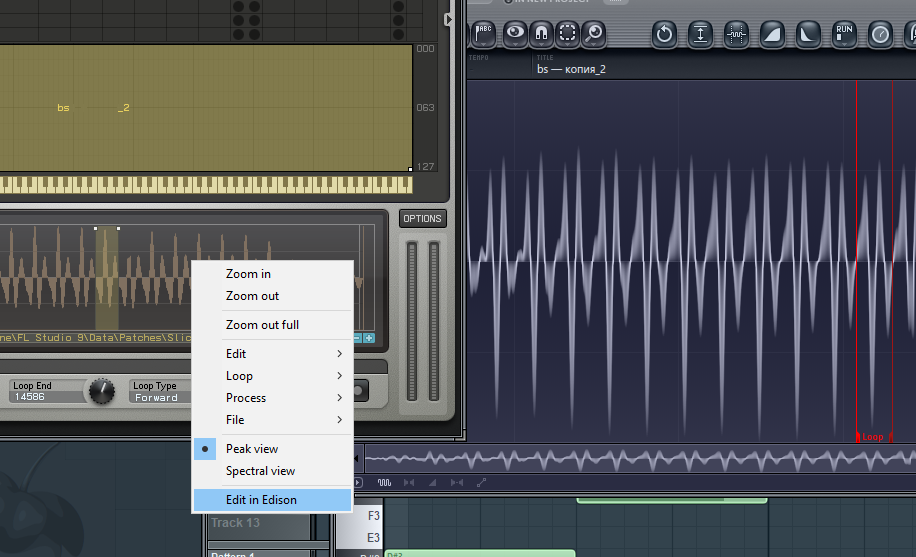Viewport: 916px width, 557px height.
Task: Click the plus zoom button under sampler waveform
Action: tap(369, 338)
